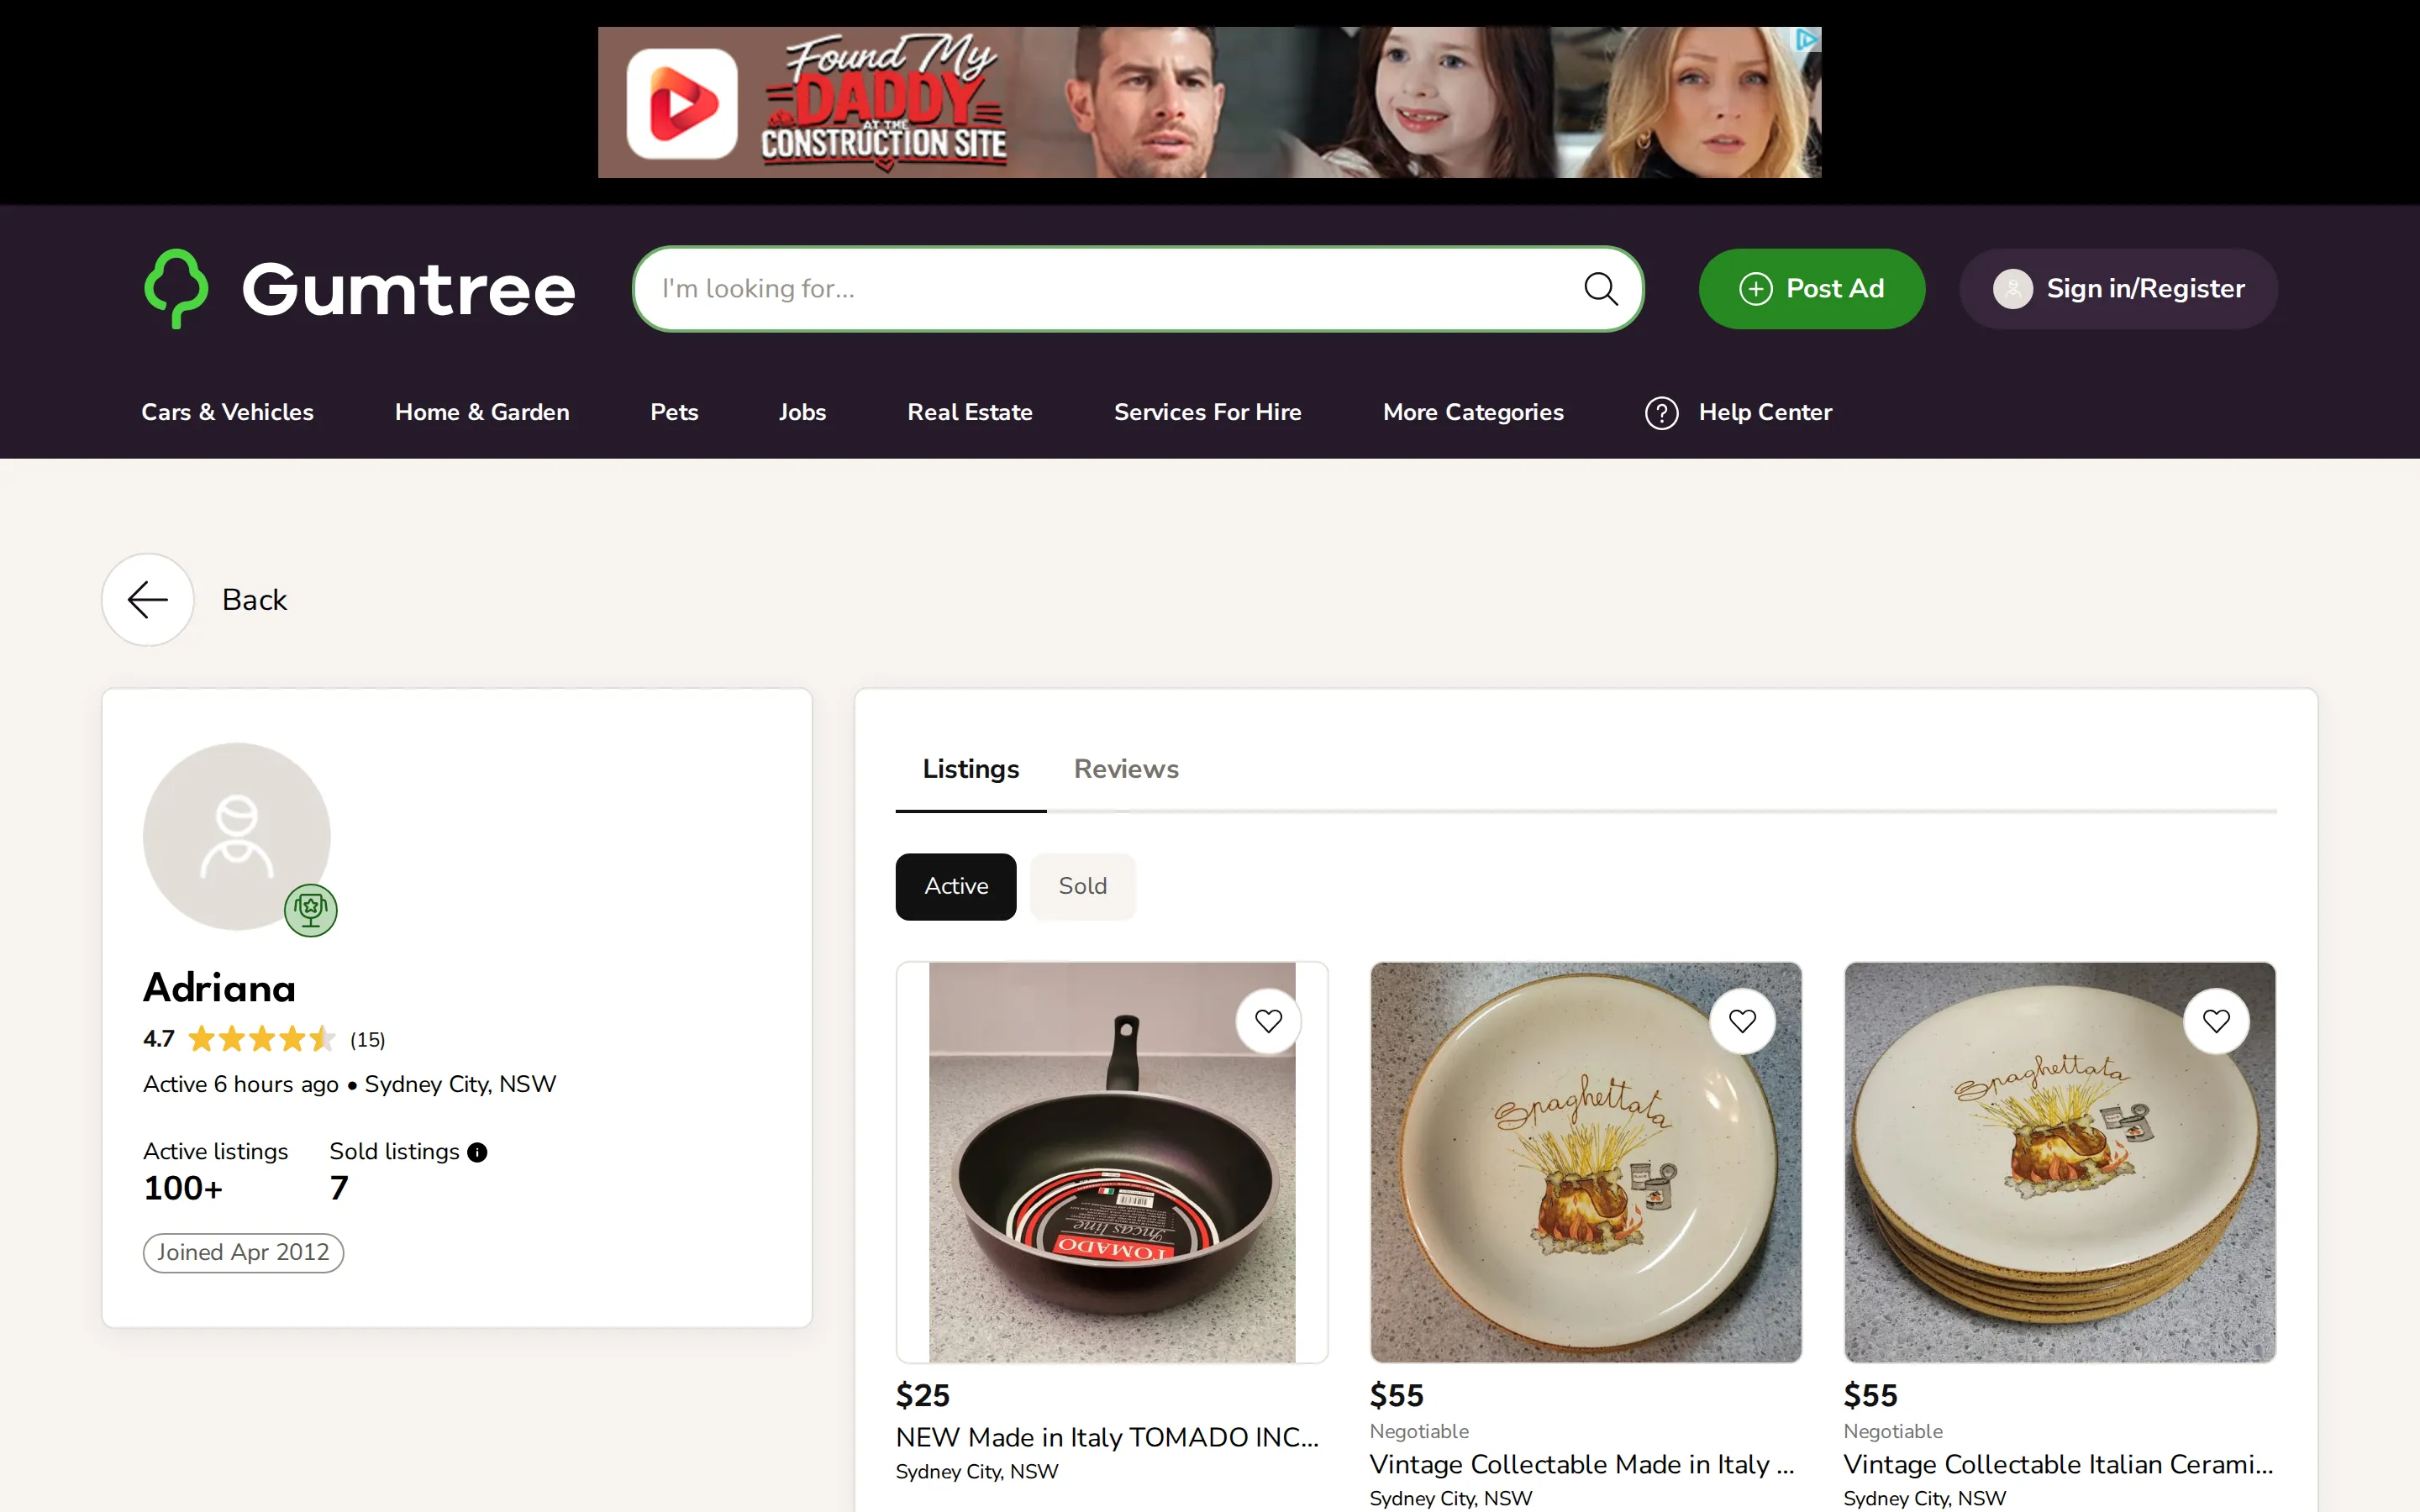Select the Sold listings filter
Image resolution: width=2420 pixels, height=1512 pixels.
pyautogui.click(x=1082, y=886)
